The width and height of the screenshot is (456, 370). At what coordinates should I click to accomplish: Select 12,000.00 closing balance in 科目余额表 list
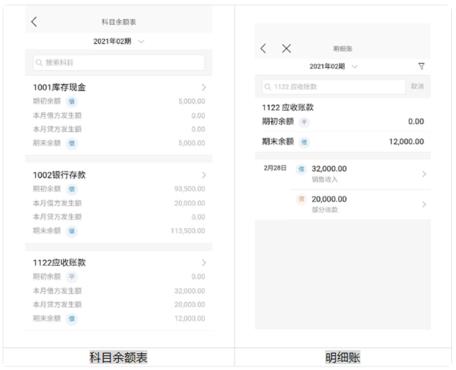point(190,318)
